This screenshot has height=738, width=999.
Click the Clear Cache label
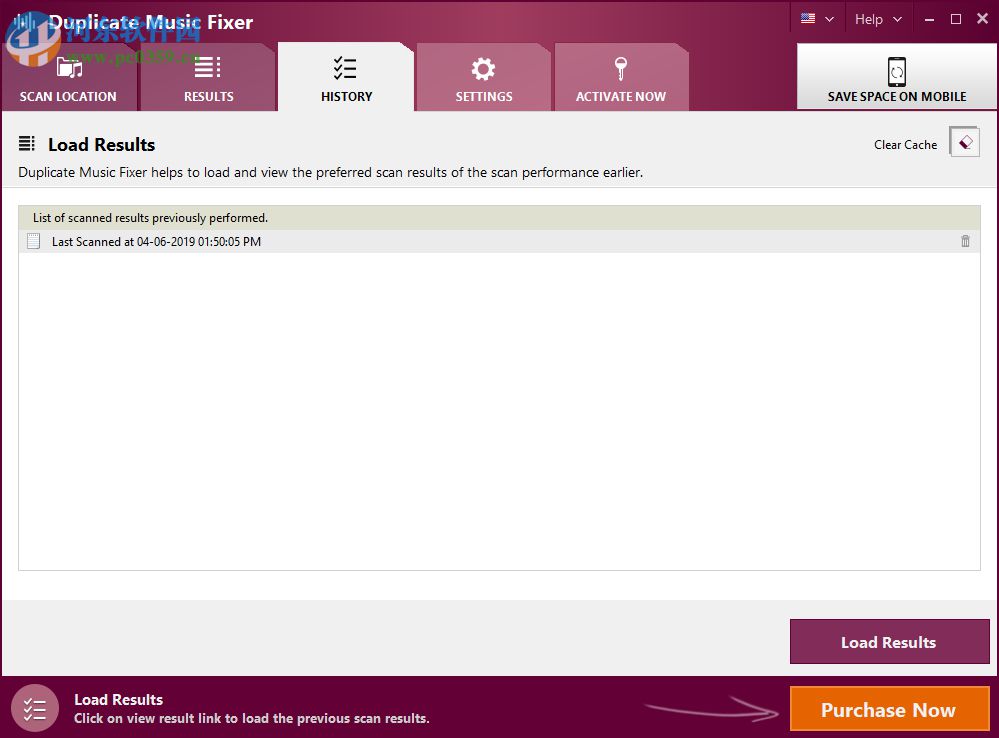(905, 145)
